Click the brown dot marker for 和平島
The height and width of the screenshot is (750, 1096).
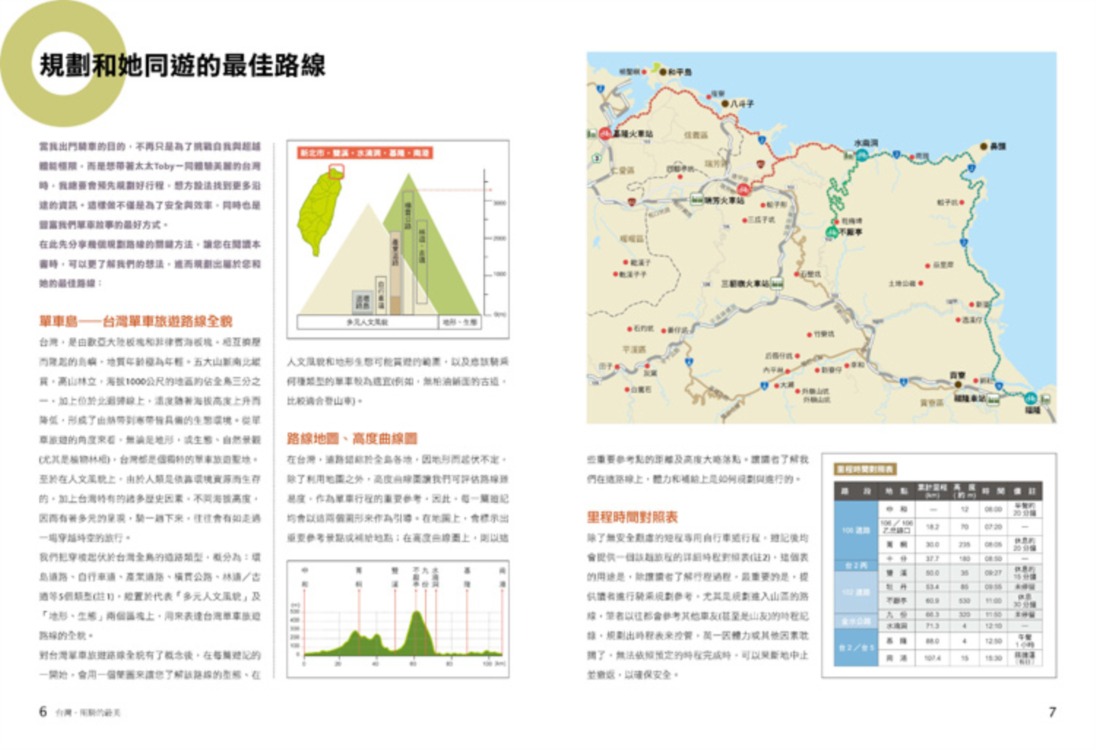tap(660, 73)
